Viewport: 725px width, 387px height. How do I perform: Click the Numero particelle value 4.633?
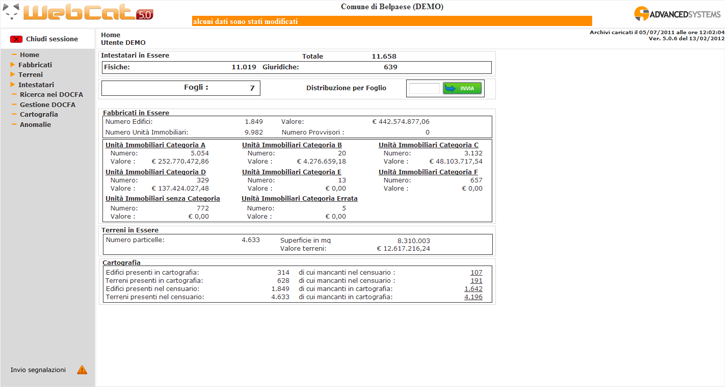pyautogui.click(x=251, y=240)
